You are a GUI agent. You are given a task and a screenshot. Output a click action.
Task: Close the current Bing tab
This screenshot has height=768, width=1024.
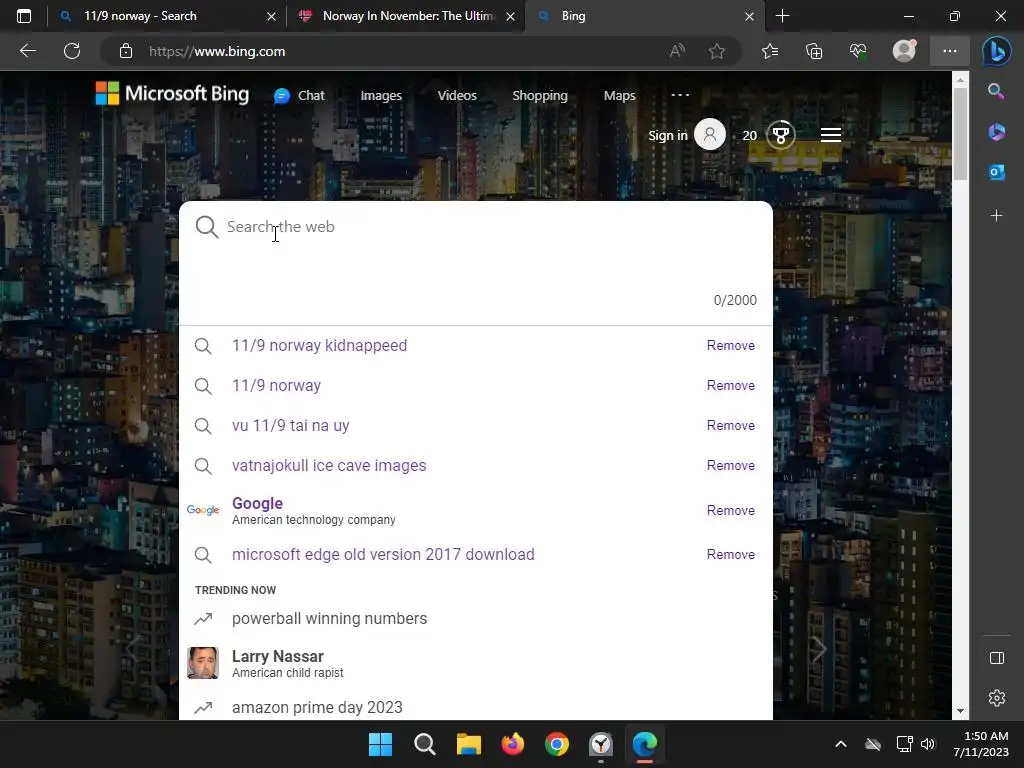[x=750, y=16]
